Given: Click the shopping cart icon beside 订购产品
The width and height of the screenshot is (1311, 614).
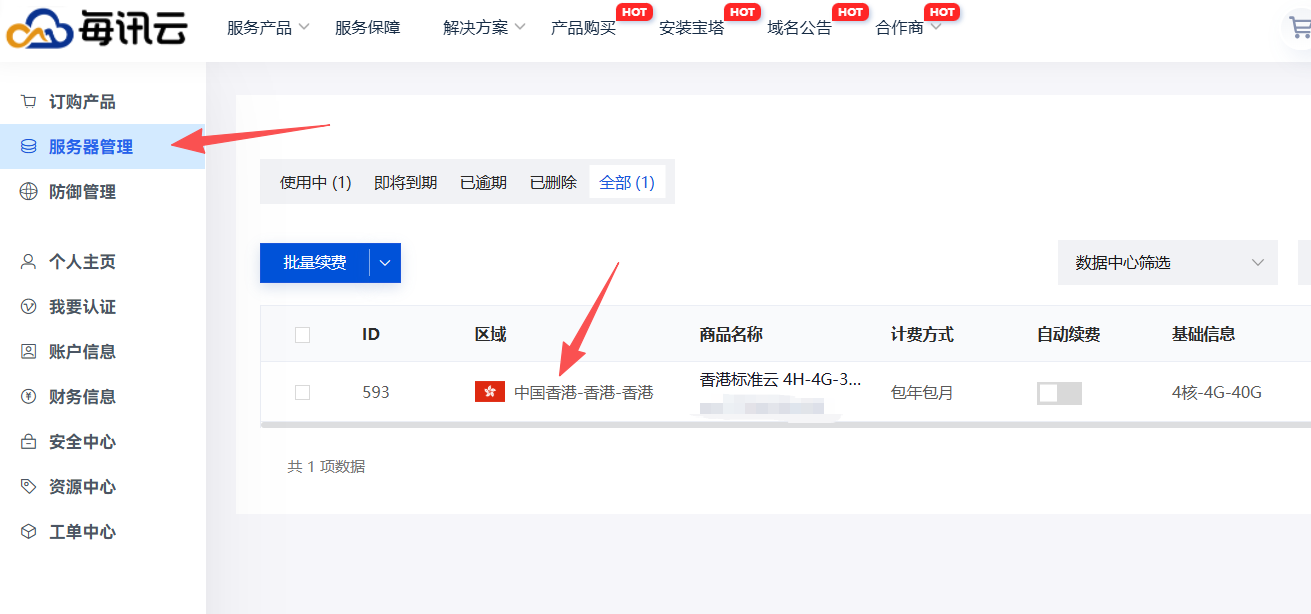Looking at the screenshot, I should (x=29, y=102).
